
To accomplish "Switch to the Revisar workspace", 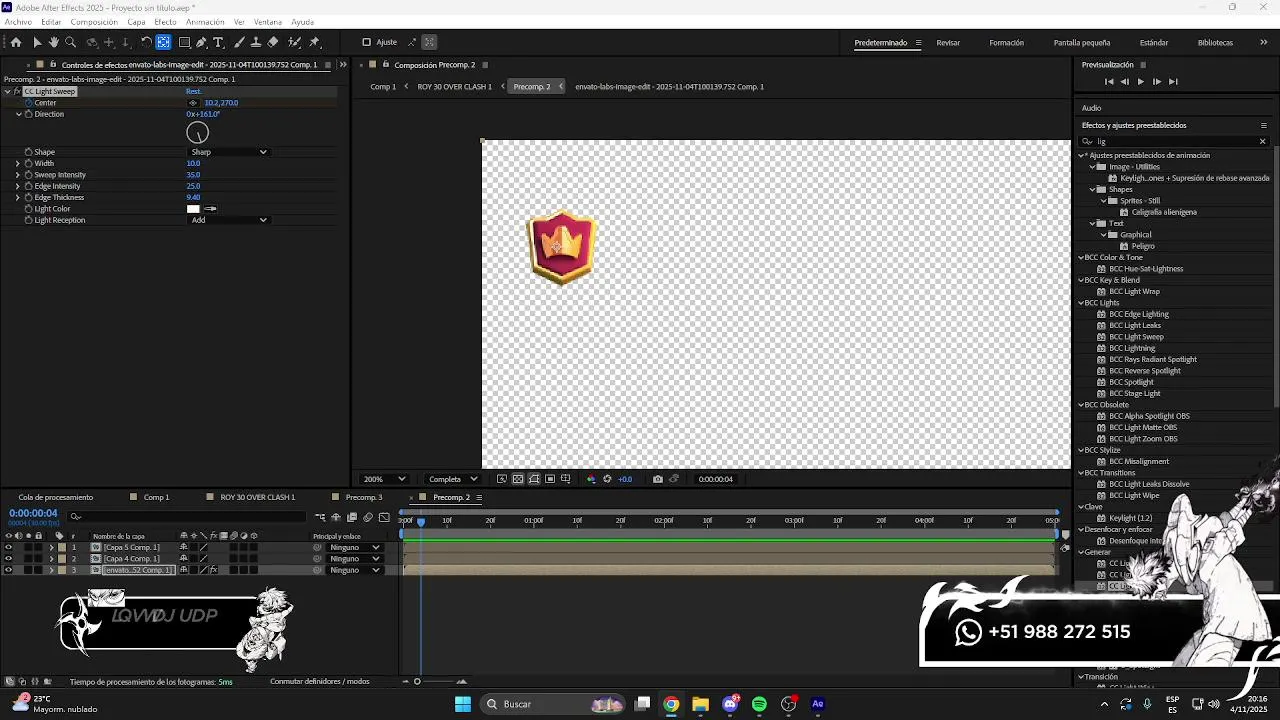I will coord(948,43).
